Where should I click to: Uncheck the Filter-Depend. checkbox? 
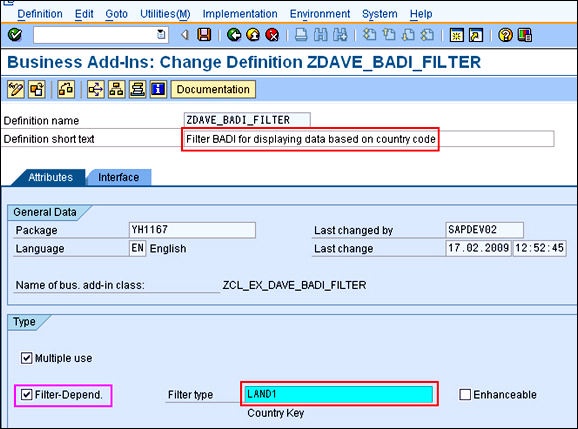tap(26, 395)
